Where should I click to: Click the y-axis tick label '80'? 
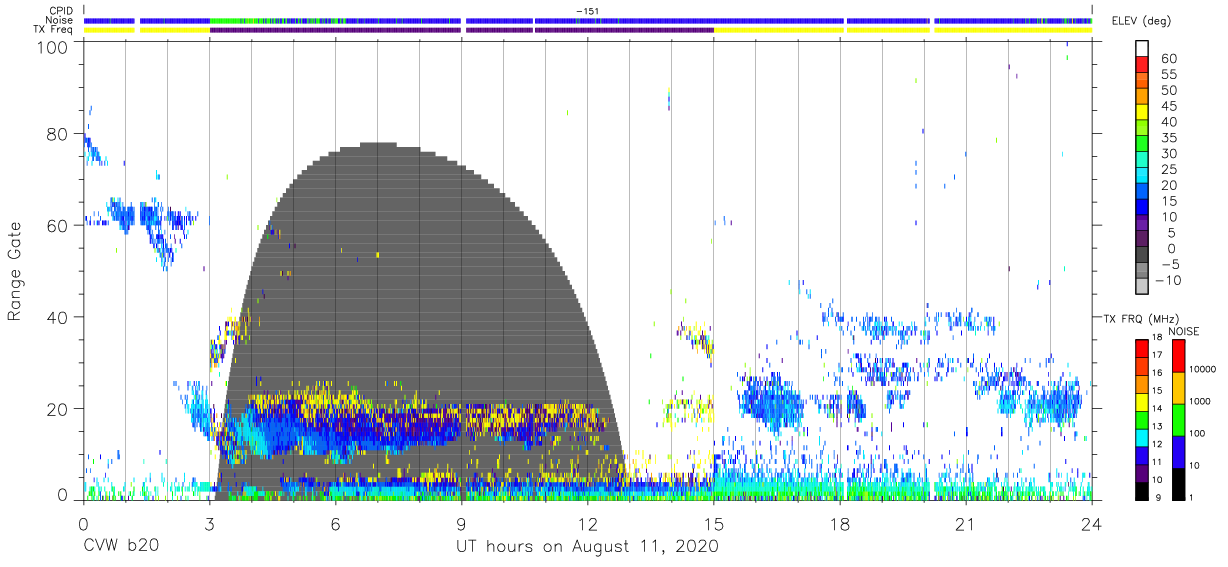pyautogui.click(x=58, y=134)
